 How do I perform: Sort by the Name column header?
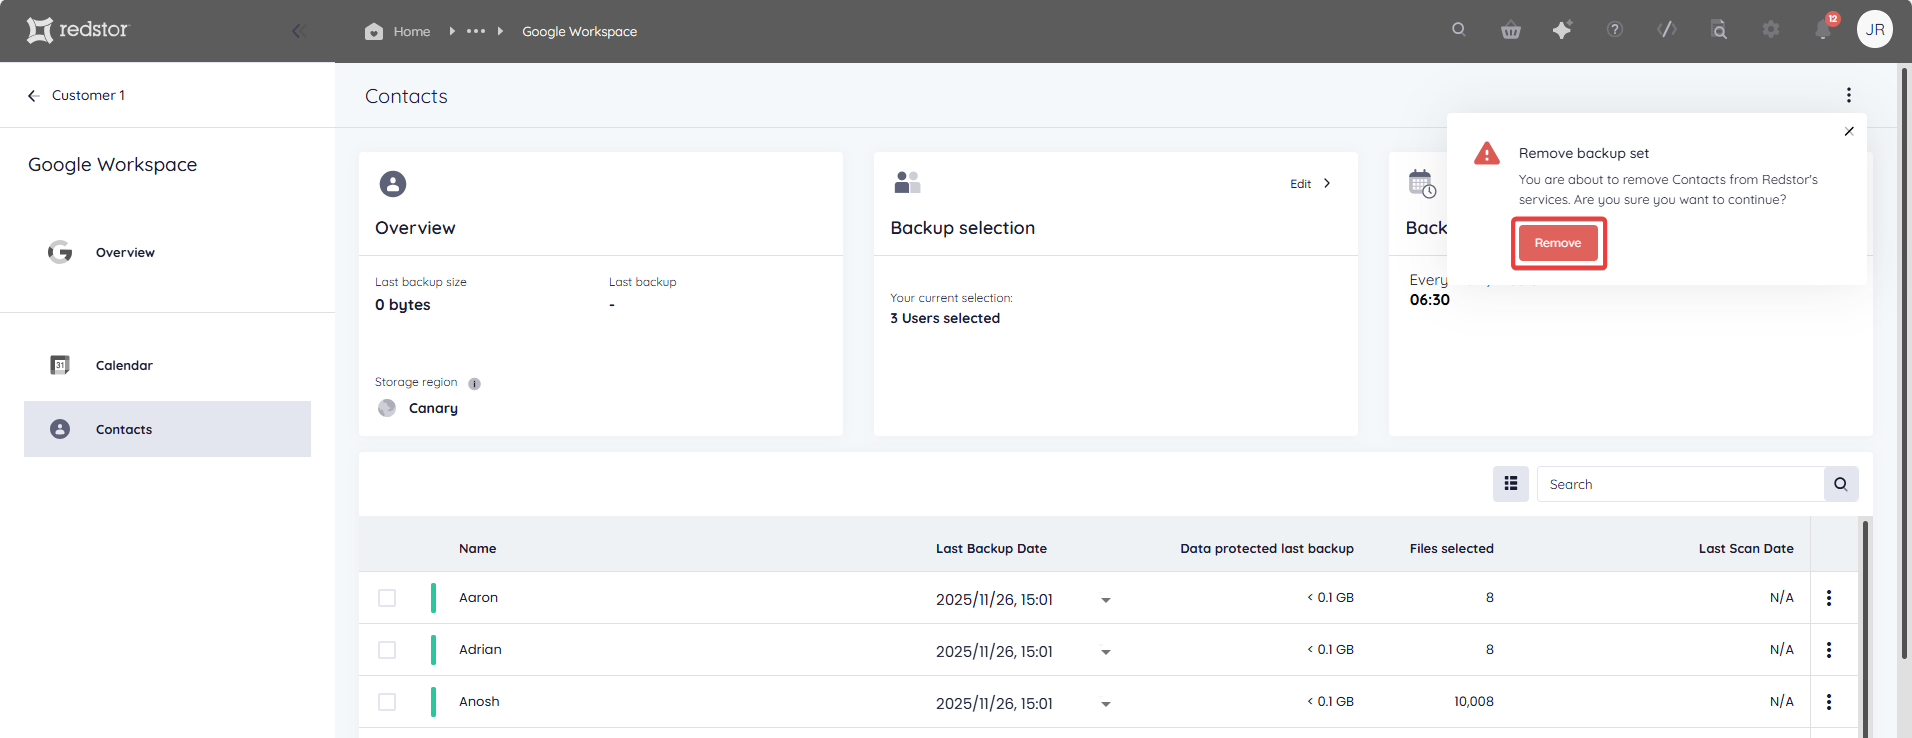tap(477, 548)
